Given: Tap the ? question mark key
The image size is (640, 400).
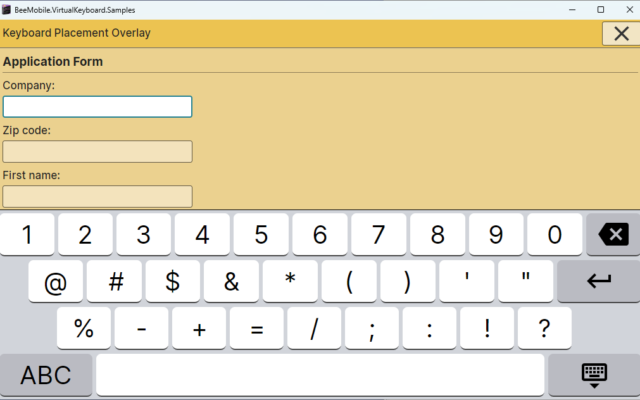Looking at the screenshot, I should click(x=544, y=328).
